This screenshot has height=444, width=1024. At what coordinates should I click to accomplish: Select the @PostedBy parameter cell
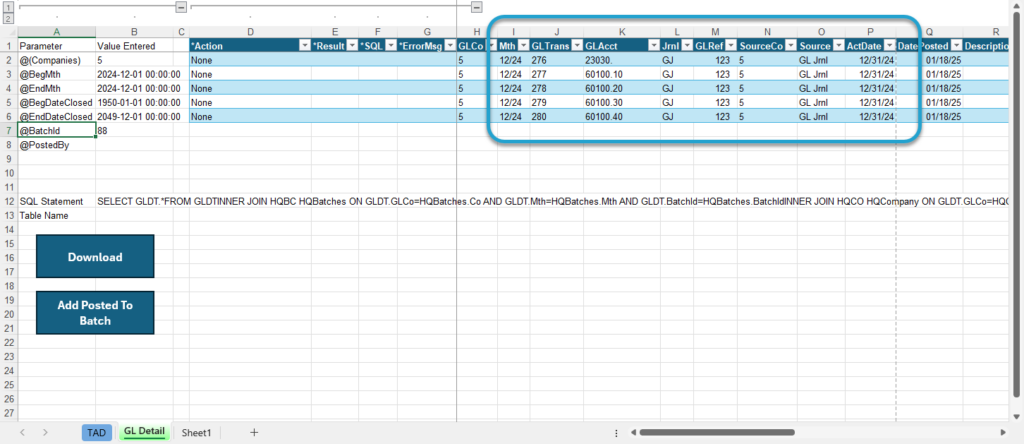(57, 145)
